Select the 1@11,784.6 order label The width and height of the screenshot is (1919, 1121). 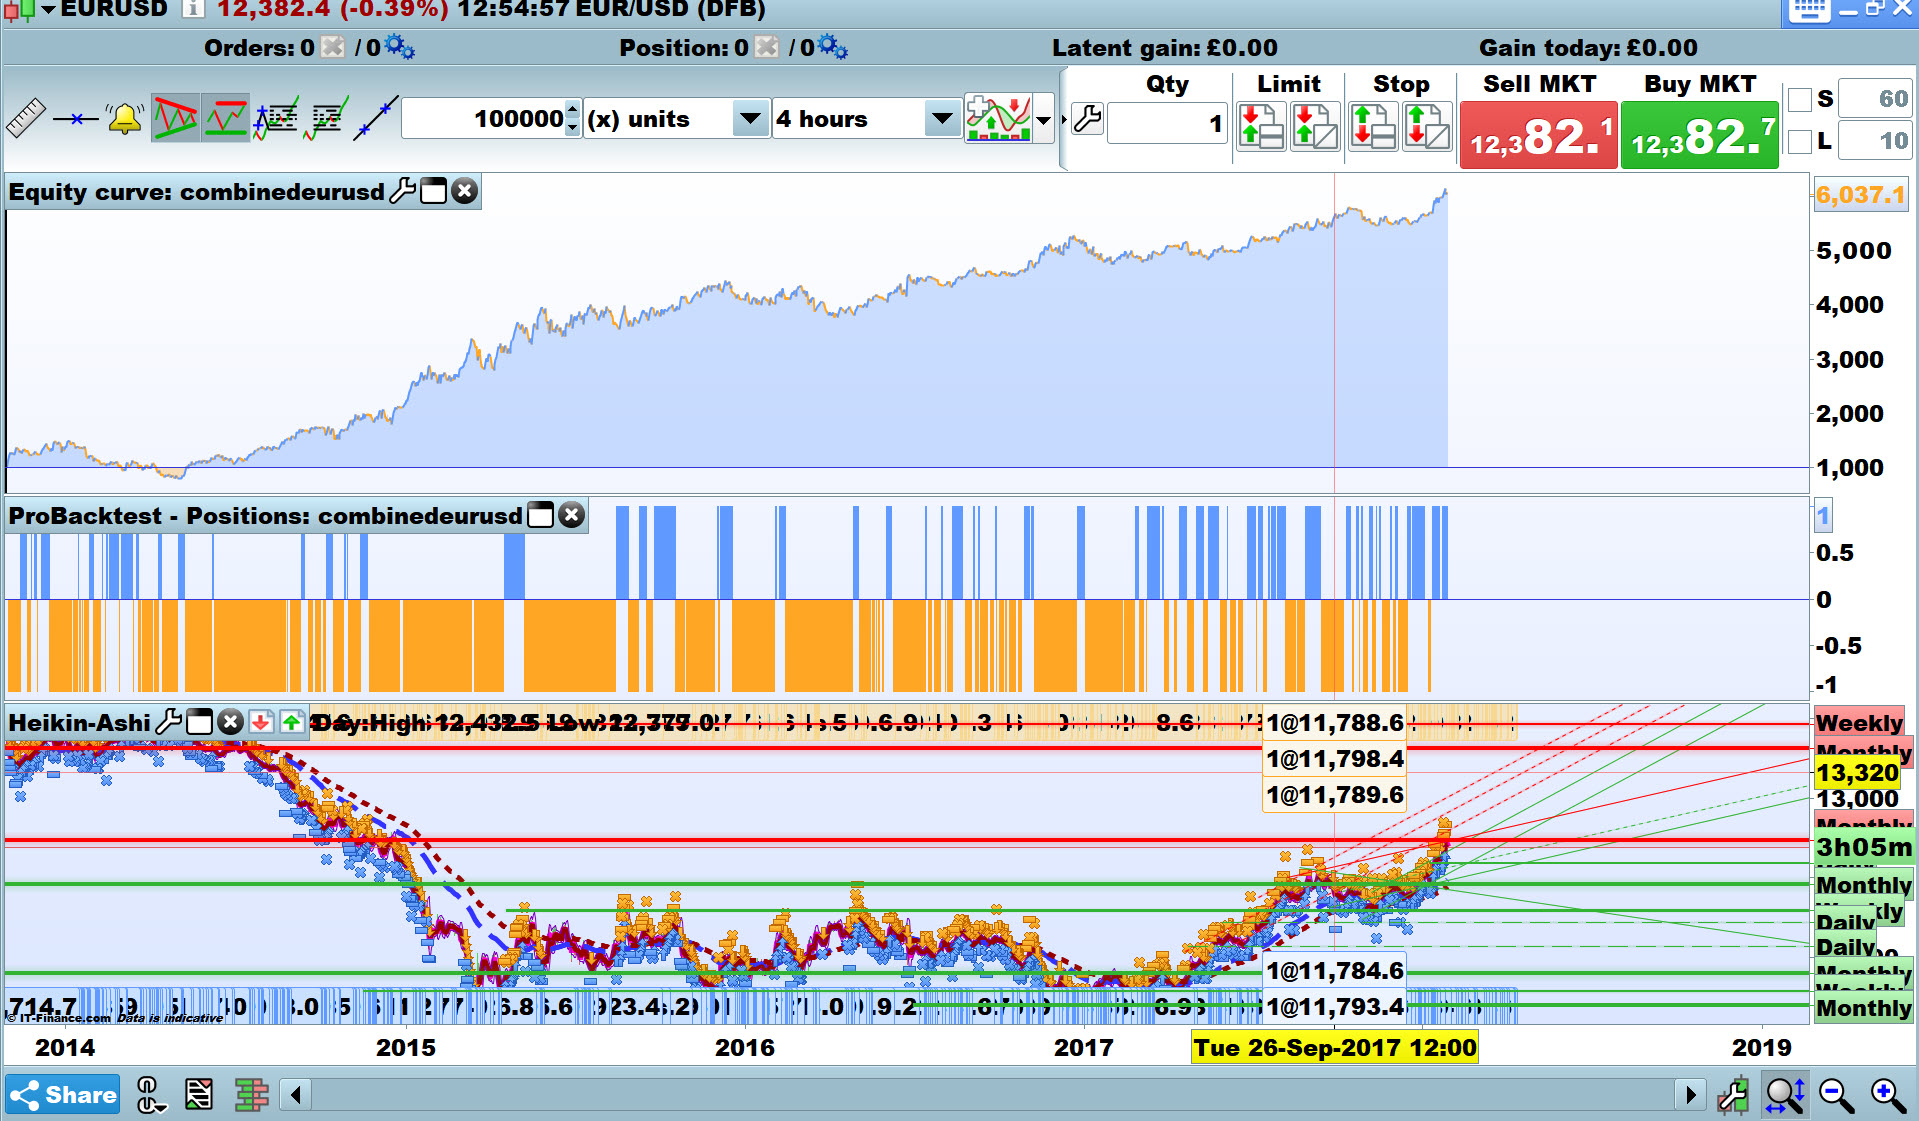click(x=1335, y=971)
